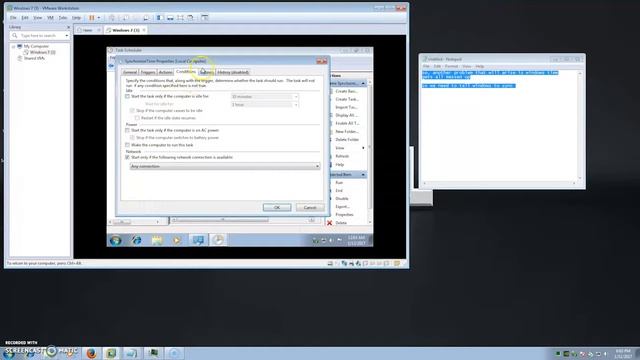Click the guest Windows 7 Start orb
The height and width of the screenshot is (360, 640).
coord(116,240)
